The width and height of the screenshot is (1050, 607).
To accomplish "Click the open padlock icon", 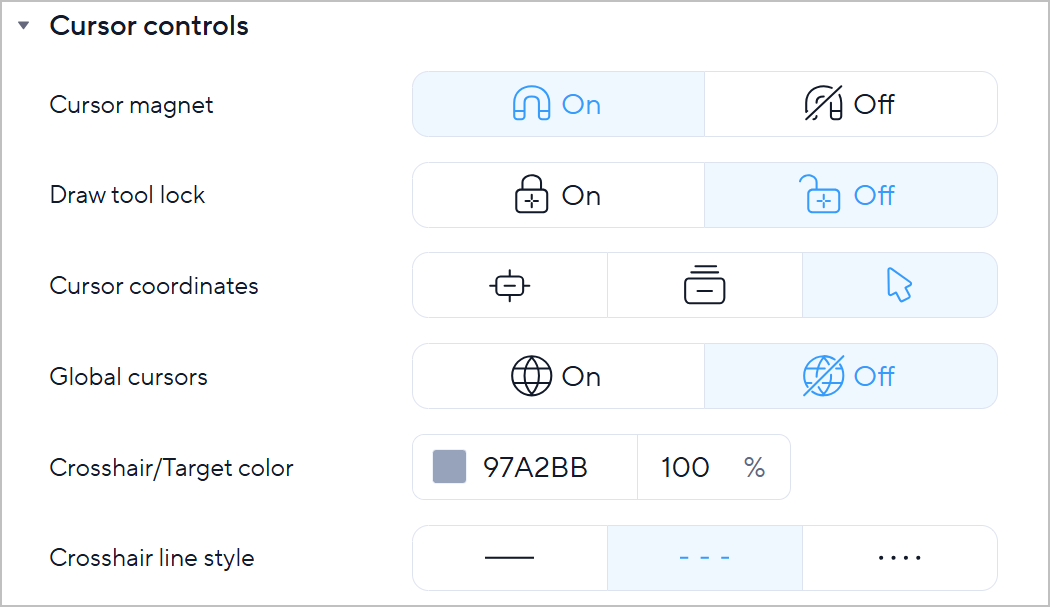I will (x=823, y=195).
